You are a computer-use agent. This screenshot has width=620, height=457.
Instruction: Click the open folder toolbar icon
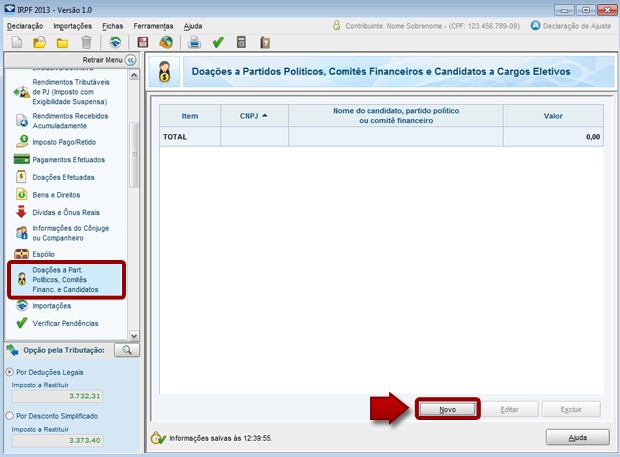point(39,42)
